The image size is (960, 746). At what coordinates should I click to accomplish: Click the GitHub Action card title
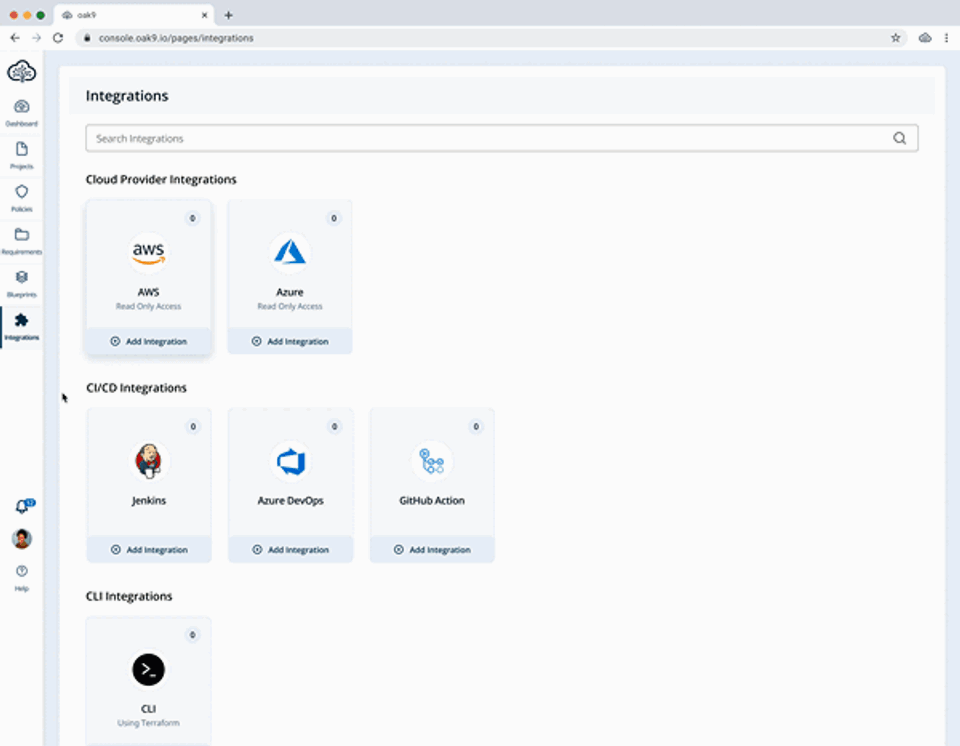[432, 500]
